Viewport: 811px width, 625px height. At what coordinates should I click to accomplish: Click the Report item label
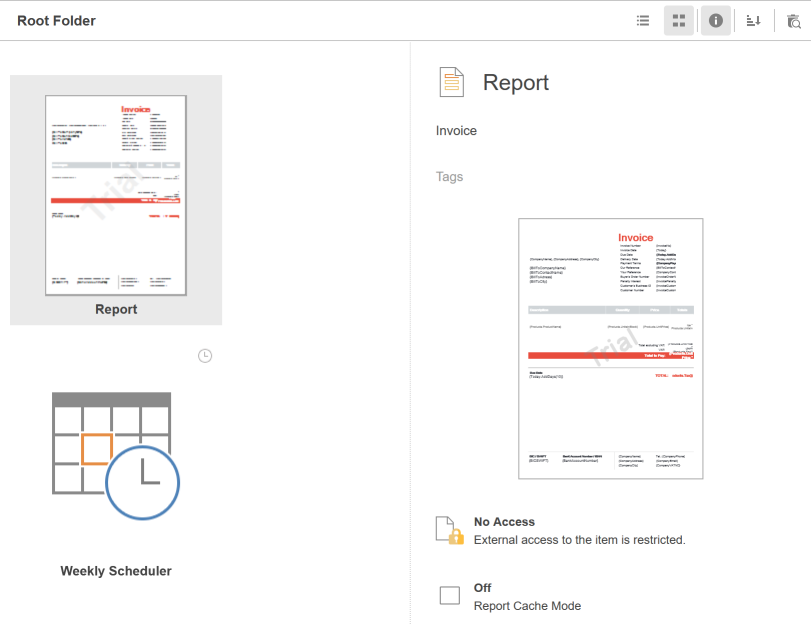[x=116, y=310]
